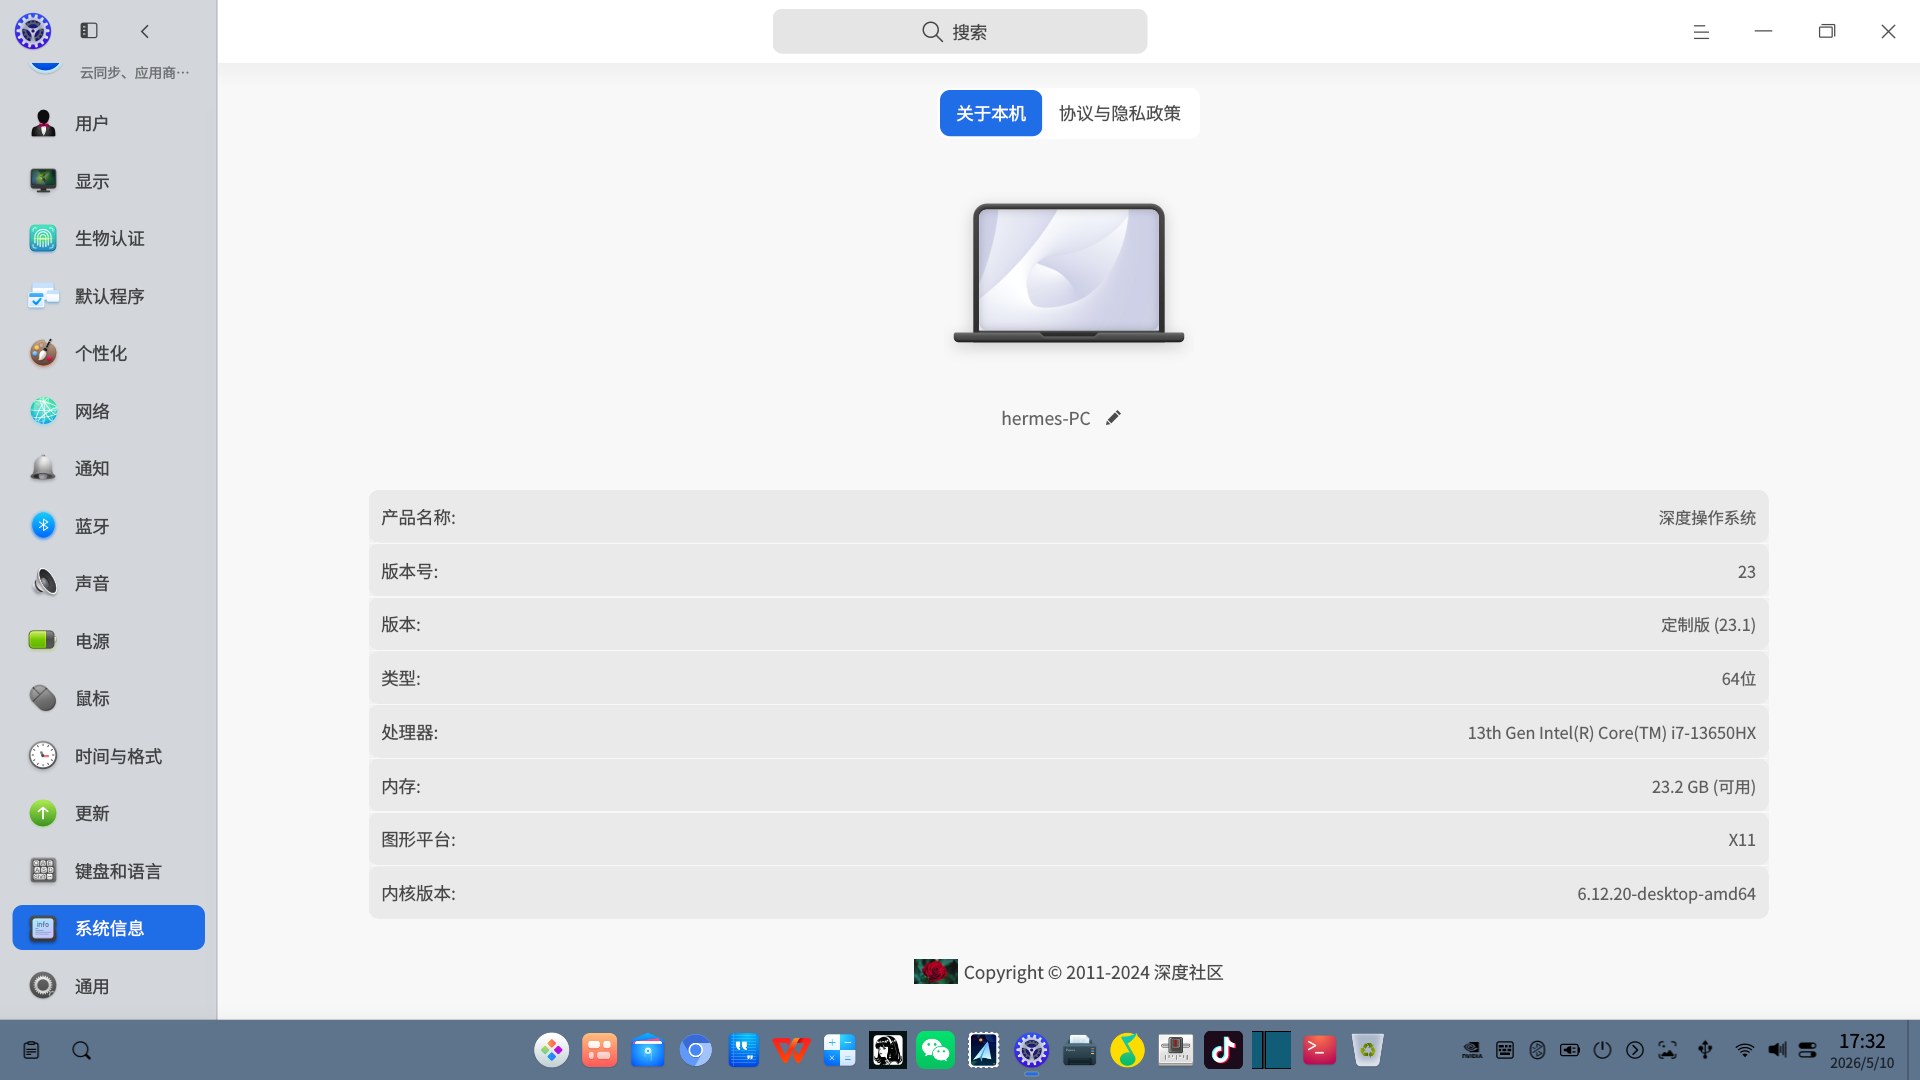Open 通知 notification settings
Viewport: 1920px width, 1080px height.
(108, 468)
